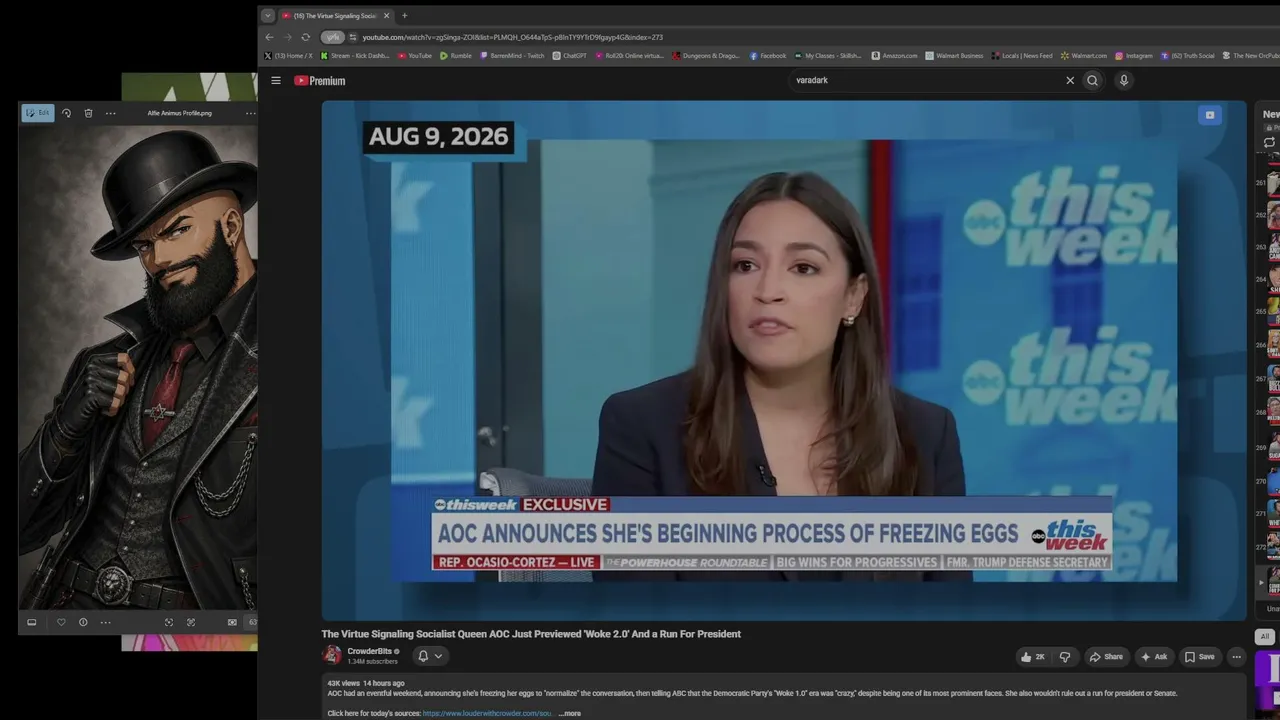Open the ChatGPT bookmark

tap(570, 56)
